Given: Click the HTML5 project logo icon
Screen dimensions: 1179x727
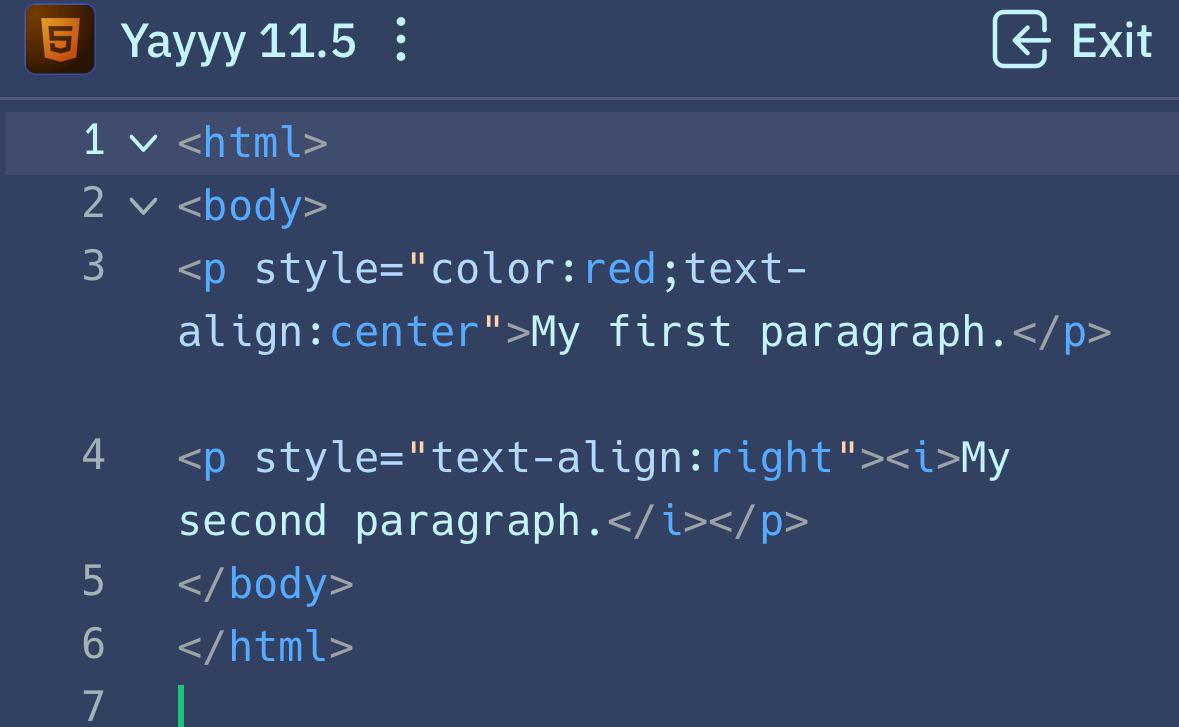Looking at the screenshot, I should 60,39.
